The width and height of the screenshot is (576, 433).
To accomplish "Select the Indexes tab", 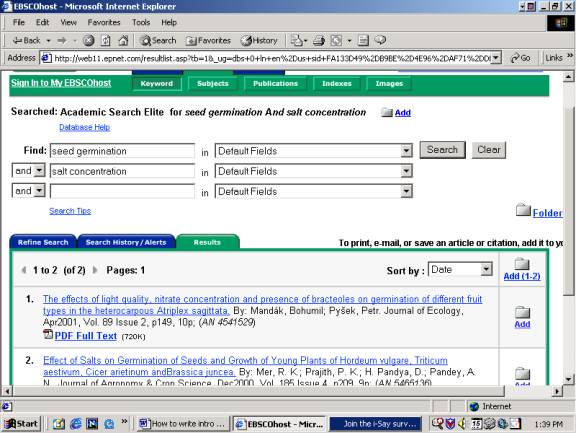I will (336, 84).
